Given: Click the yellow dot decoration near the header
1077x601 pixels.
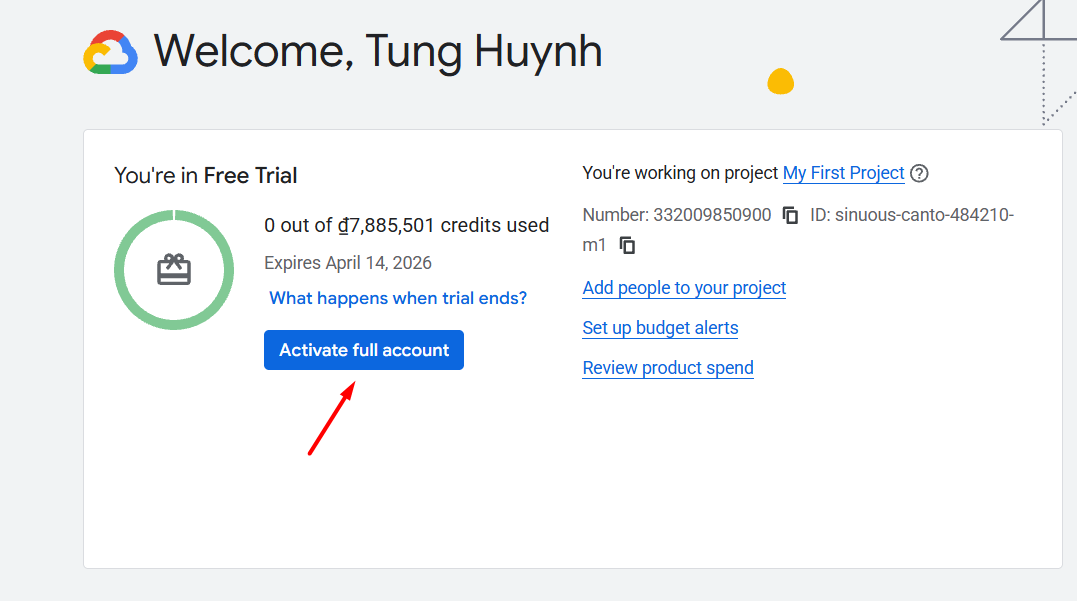Looking at the screenshot, I should pyautogui.click(x=780, y=82).
